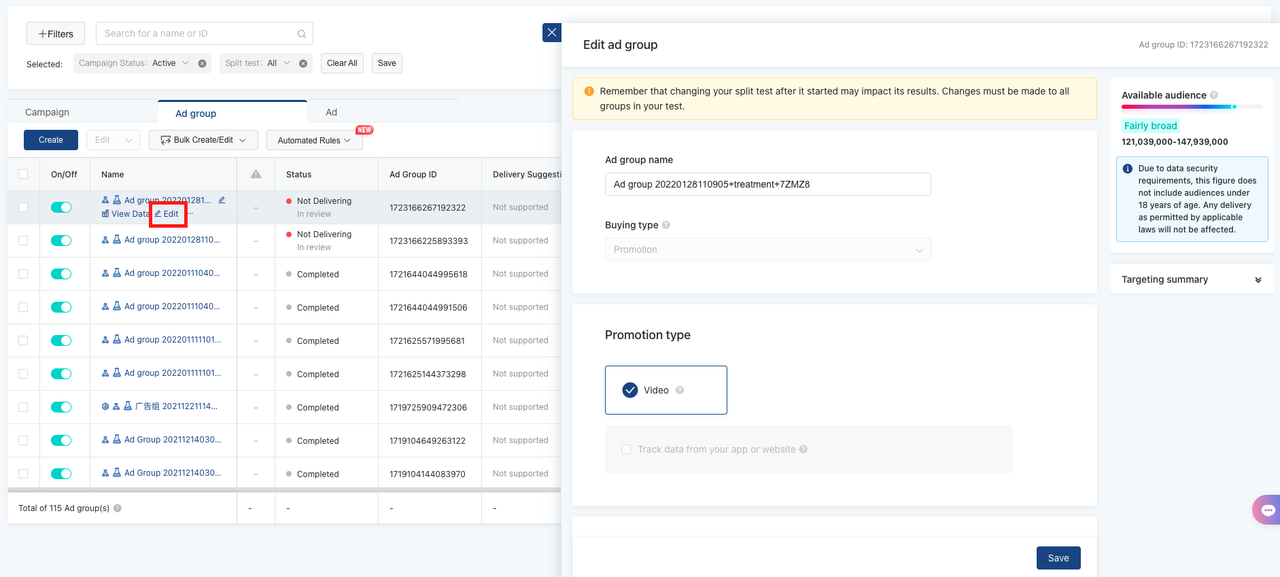Open the Automated Rules dropdown
The image size is (1280, 577).
(314, 141)
